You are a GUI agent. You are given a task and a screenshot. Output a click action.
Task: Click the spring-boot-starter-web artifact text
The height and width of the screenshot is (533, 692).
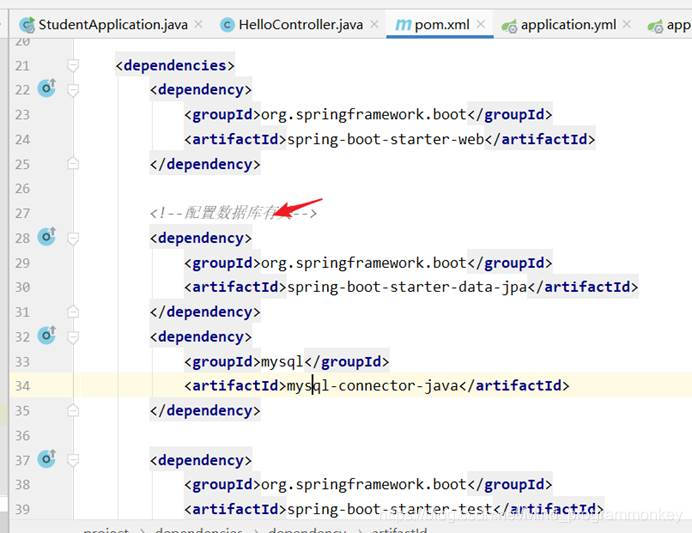coord(386,139)
